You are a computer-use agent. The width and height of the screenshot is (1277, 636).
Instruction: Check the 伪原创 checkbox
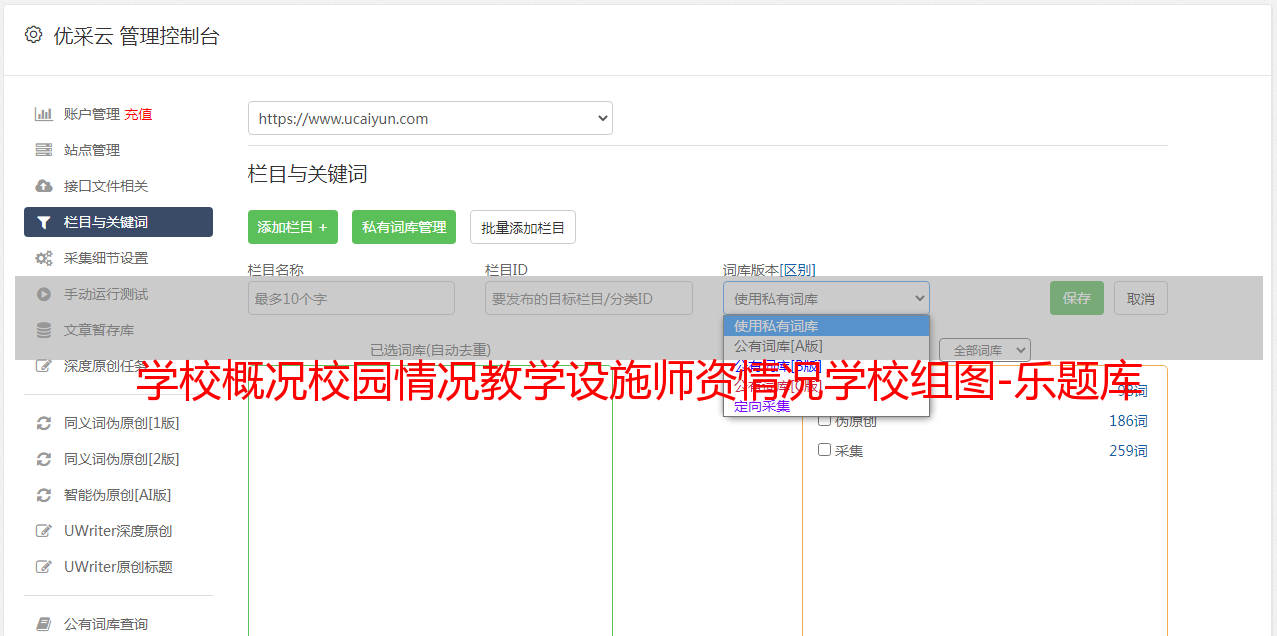825,420
